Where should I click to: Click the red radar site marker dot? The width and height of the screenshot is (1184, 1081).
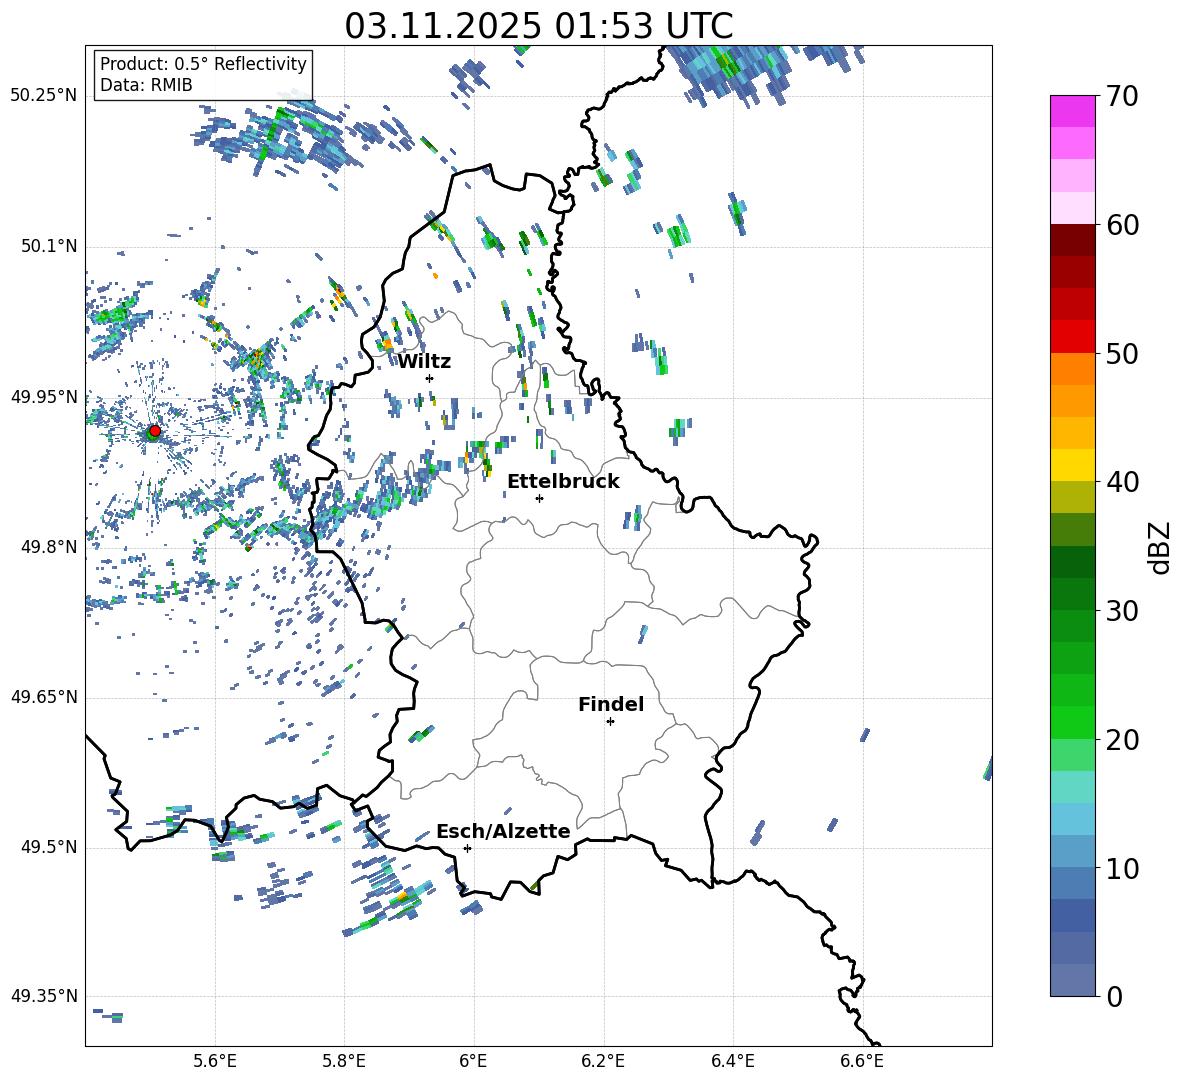coord(154,431)
